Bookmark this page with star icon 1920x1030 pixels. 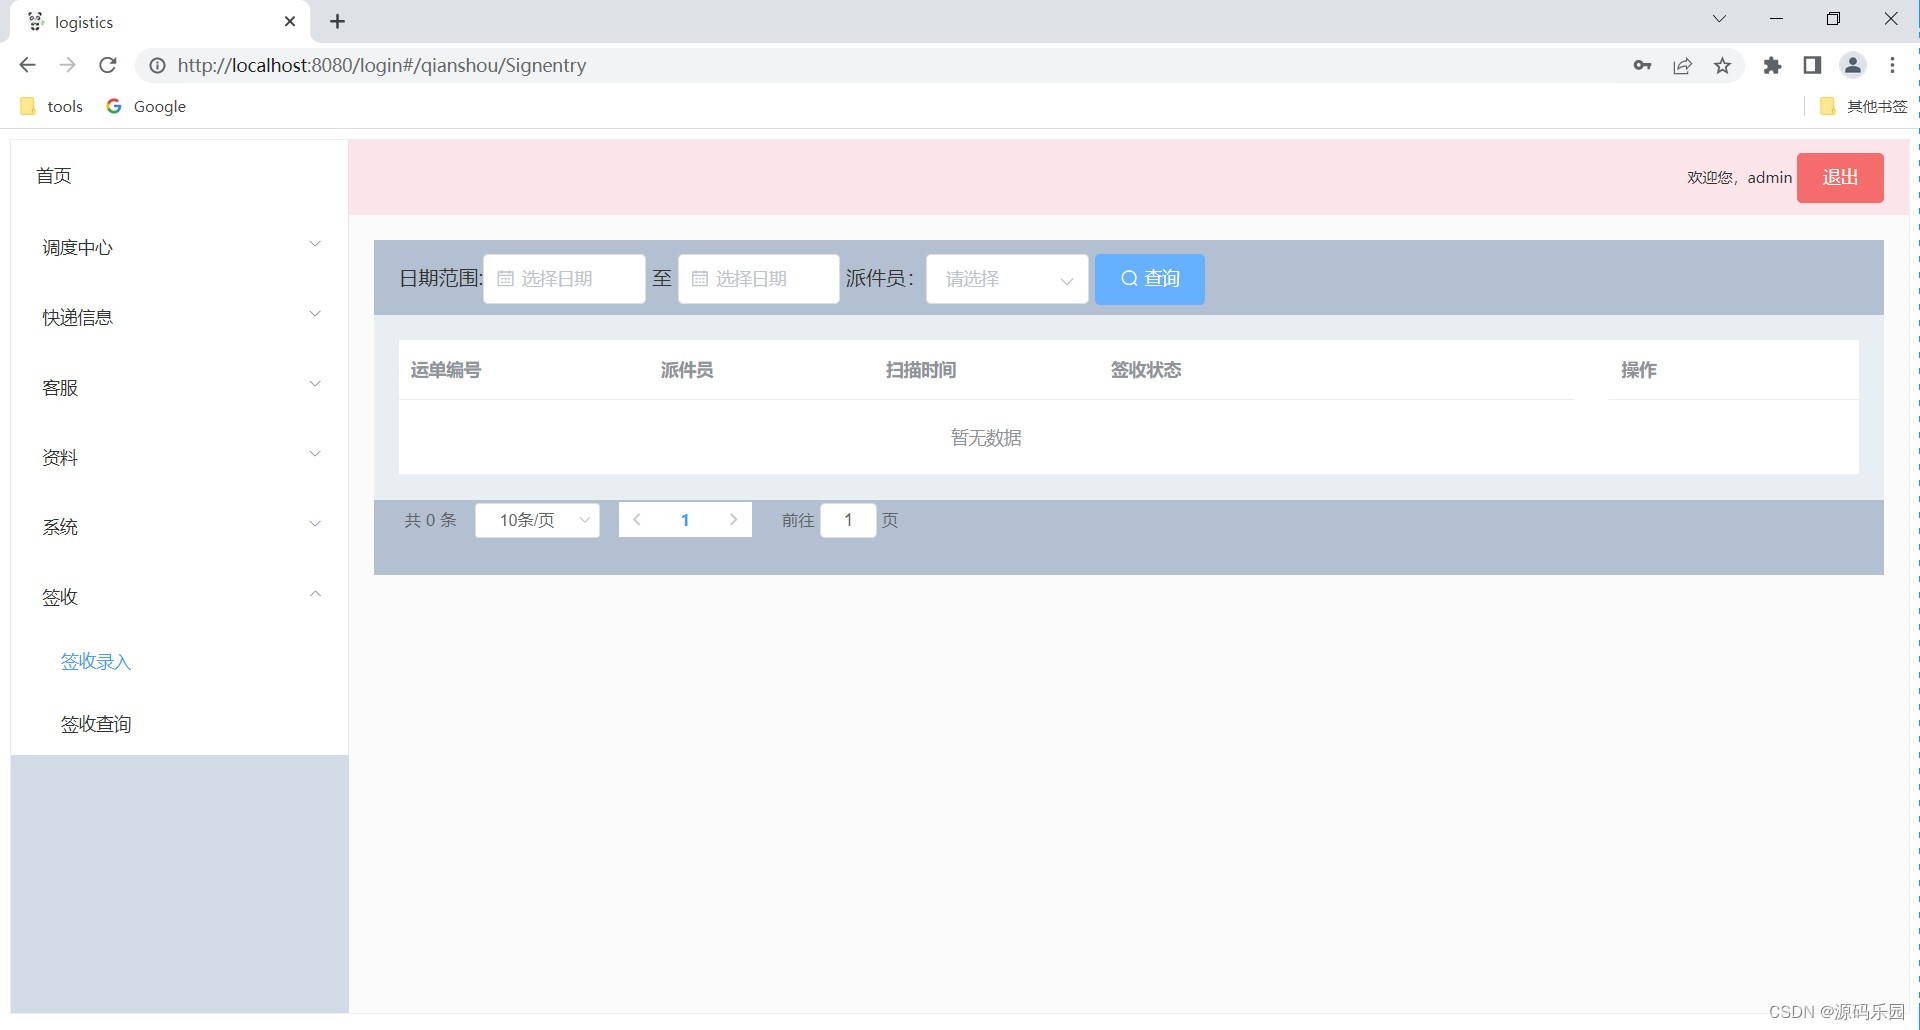pyautogui.click(x=1722, y=65)
